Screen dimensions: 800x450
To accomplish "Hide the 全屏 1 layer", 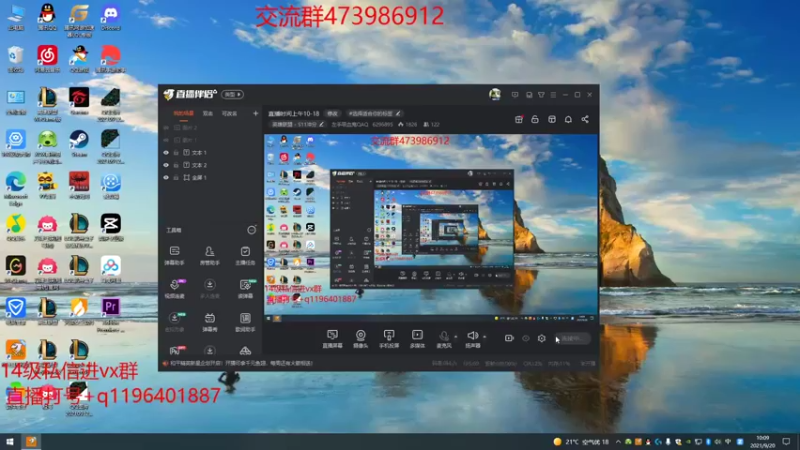I will click(x=166, y=178).
